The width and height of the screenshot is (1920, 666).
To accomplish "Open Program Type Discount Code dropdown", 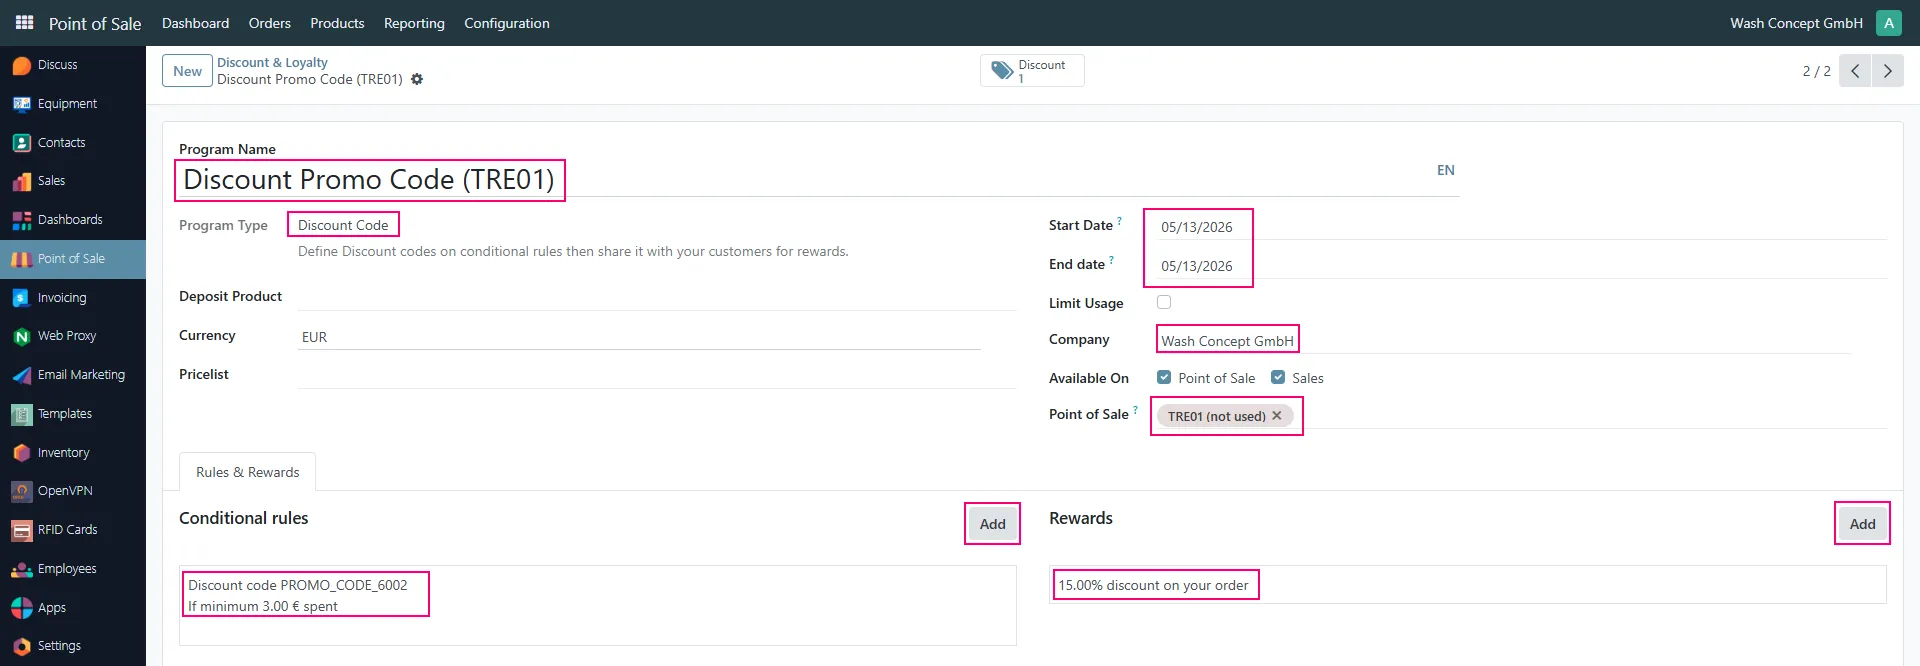I will click(343, 225).
